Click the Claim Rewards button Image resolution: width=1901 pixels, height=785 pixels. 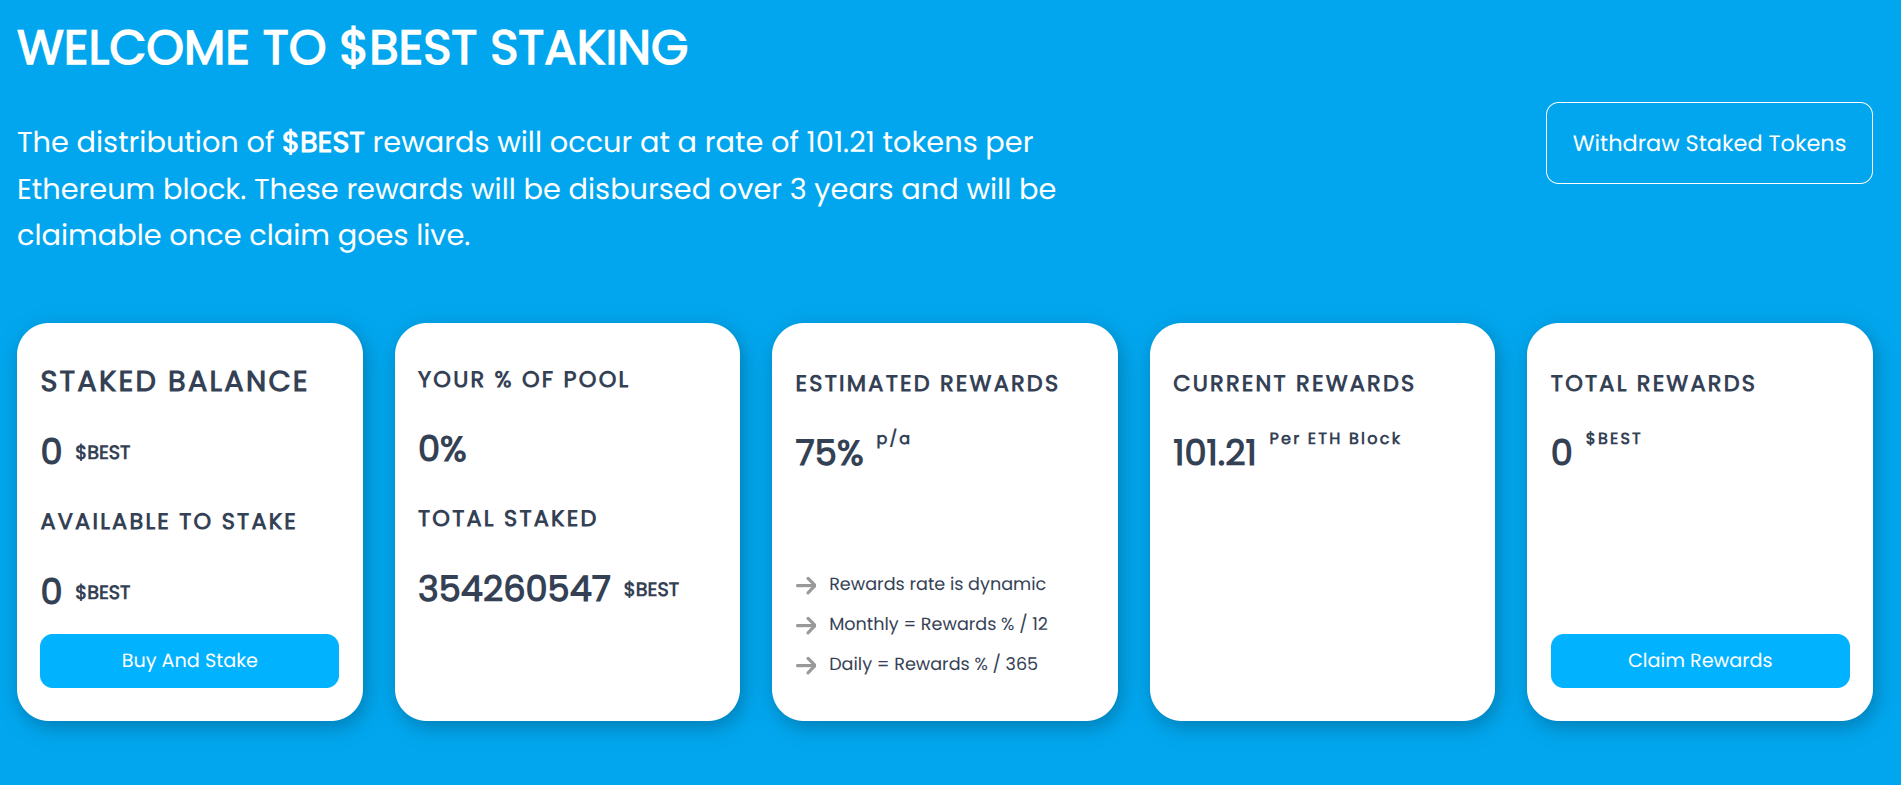[x=1699, y=660]
